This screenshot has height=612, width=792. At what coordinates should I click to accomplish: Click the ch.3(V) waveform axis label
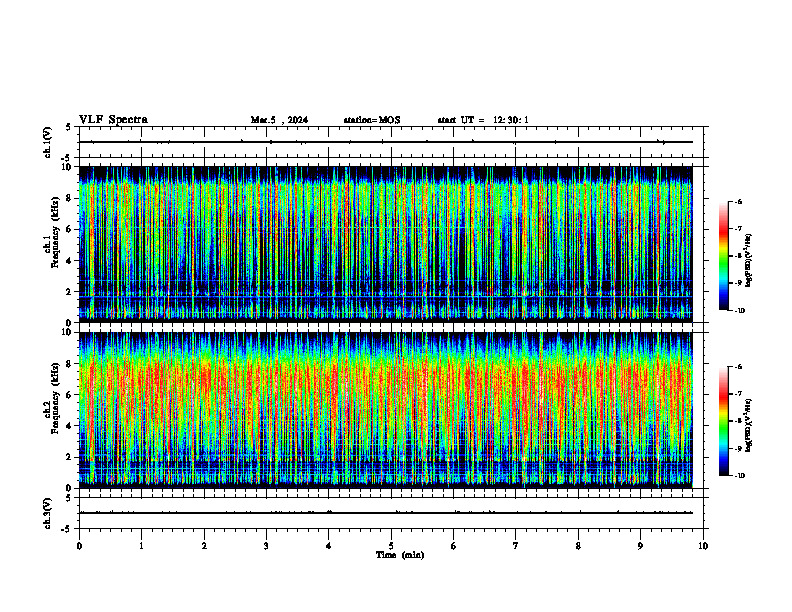47,514
